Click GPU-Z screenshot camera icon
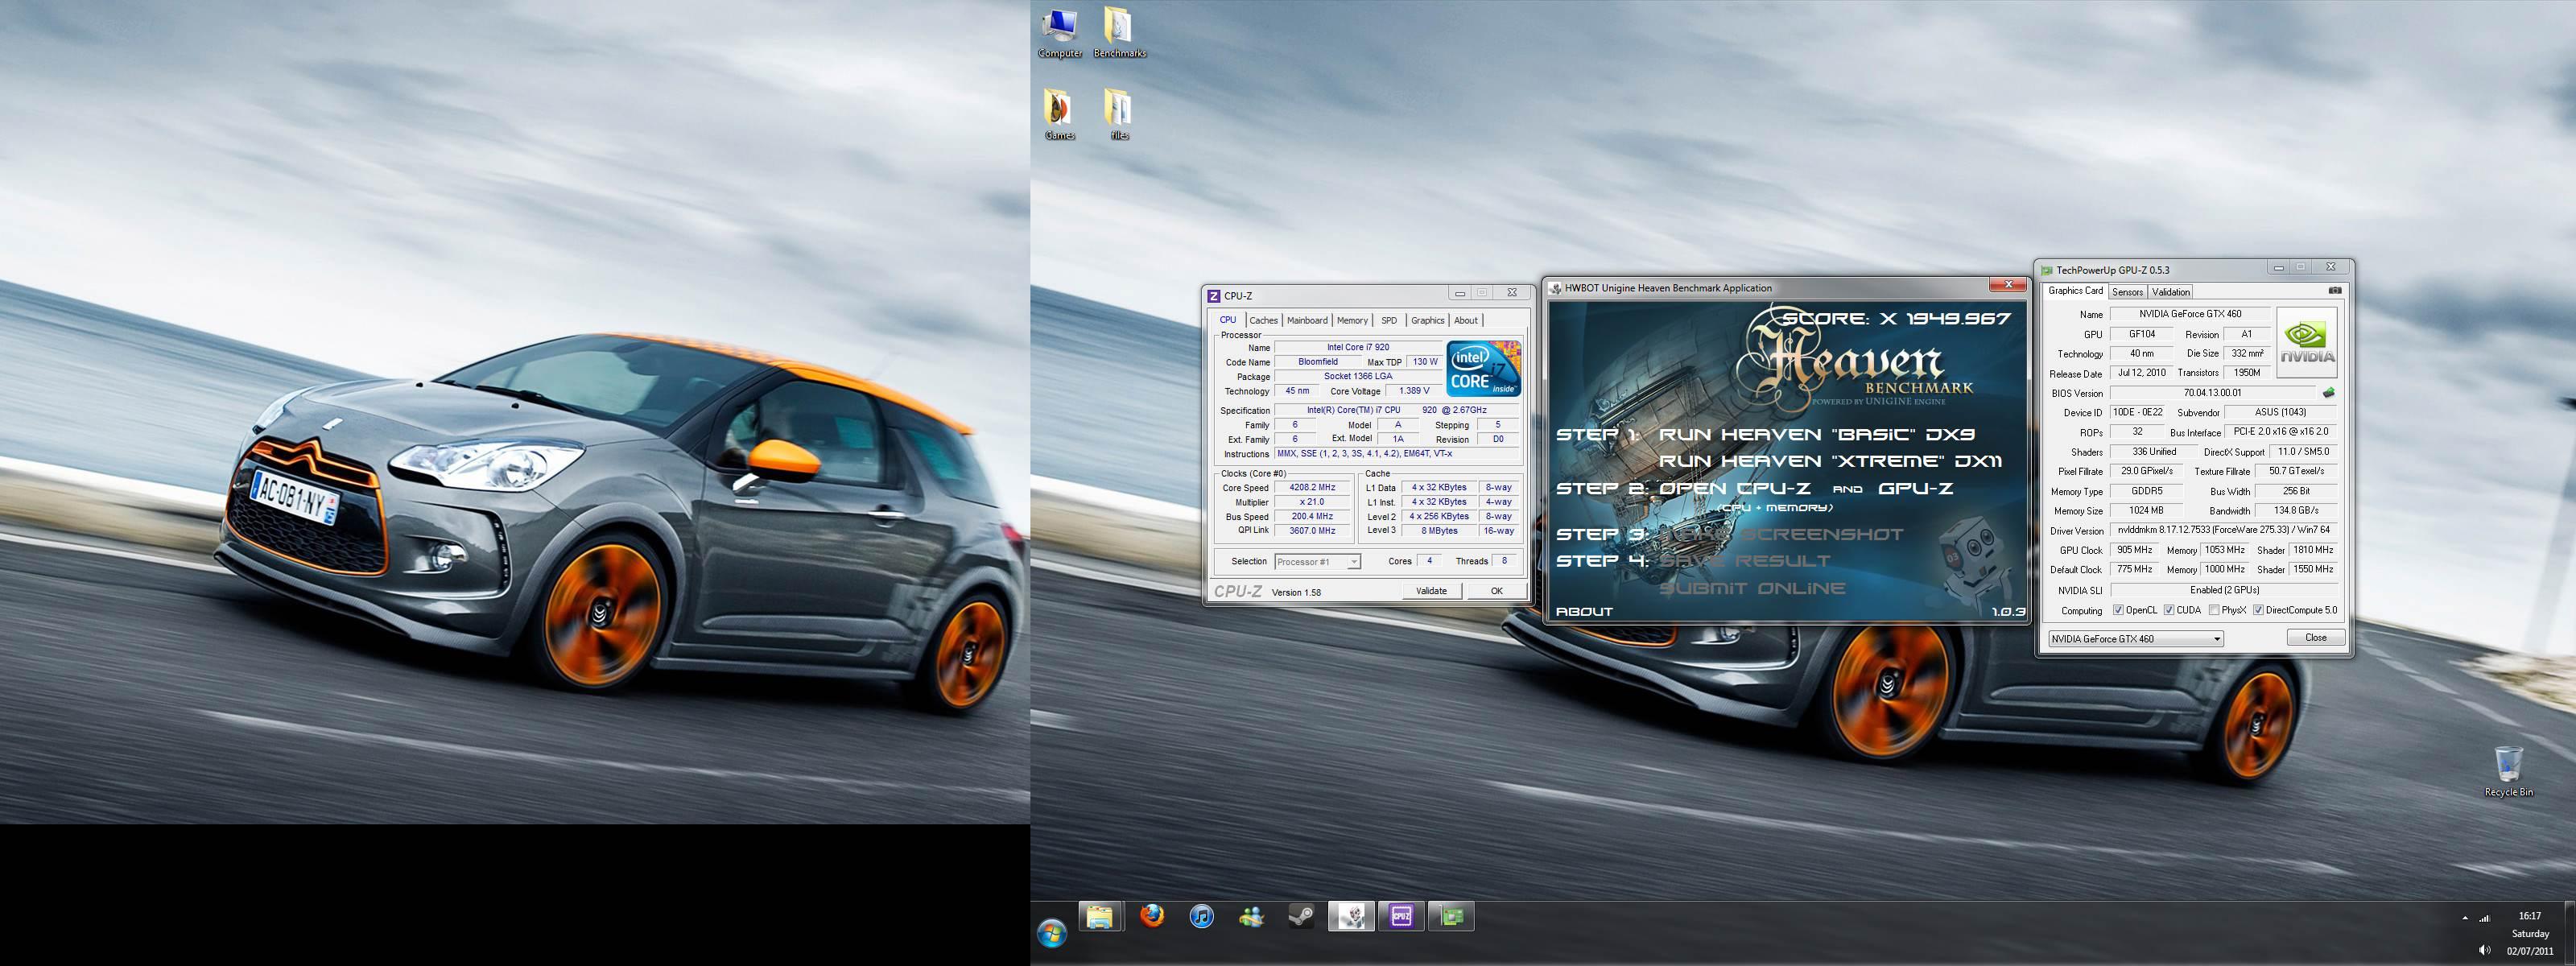This screenshot has width=2576, height=966. (2335, 291)
